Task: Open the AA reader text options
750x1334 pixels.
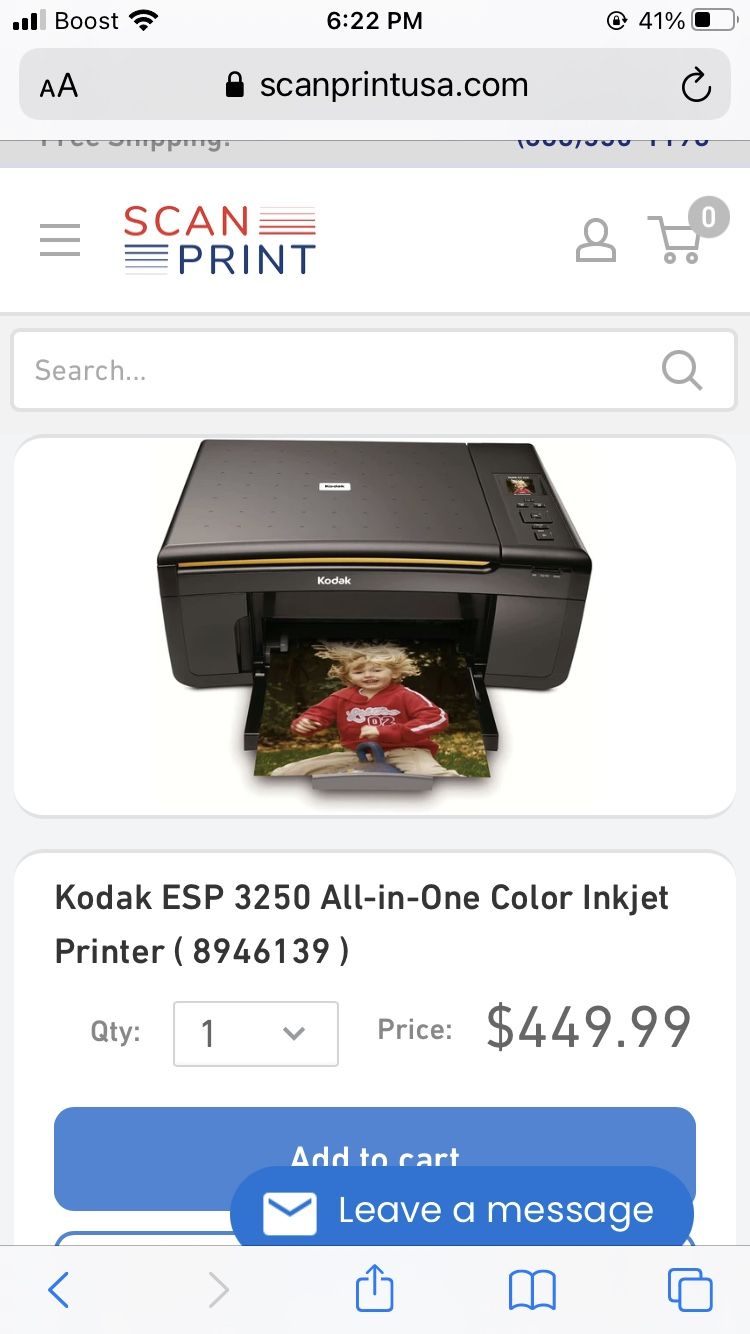Action: click(59, 86)
